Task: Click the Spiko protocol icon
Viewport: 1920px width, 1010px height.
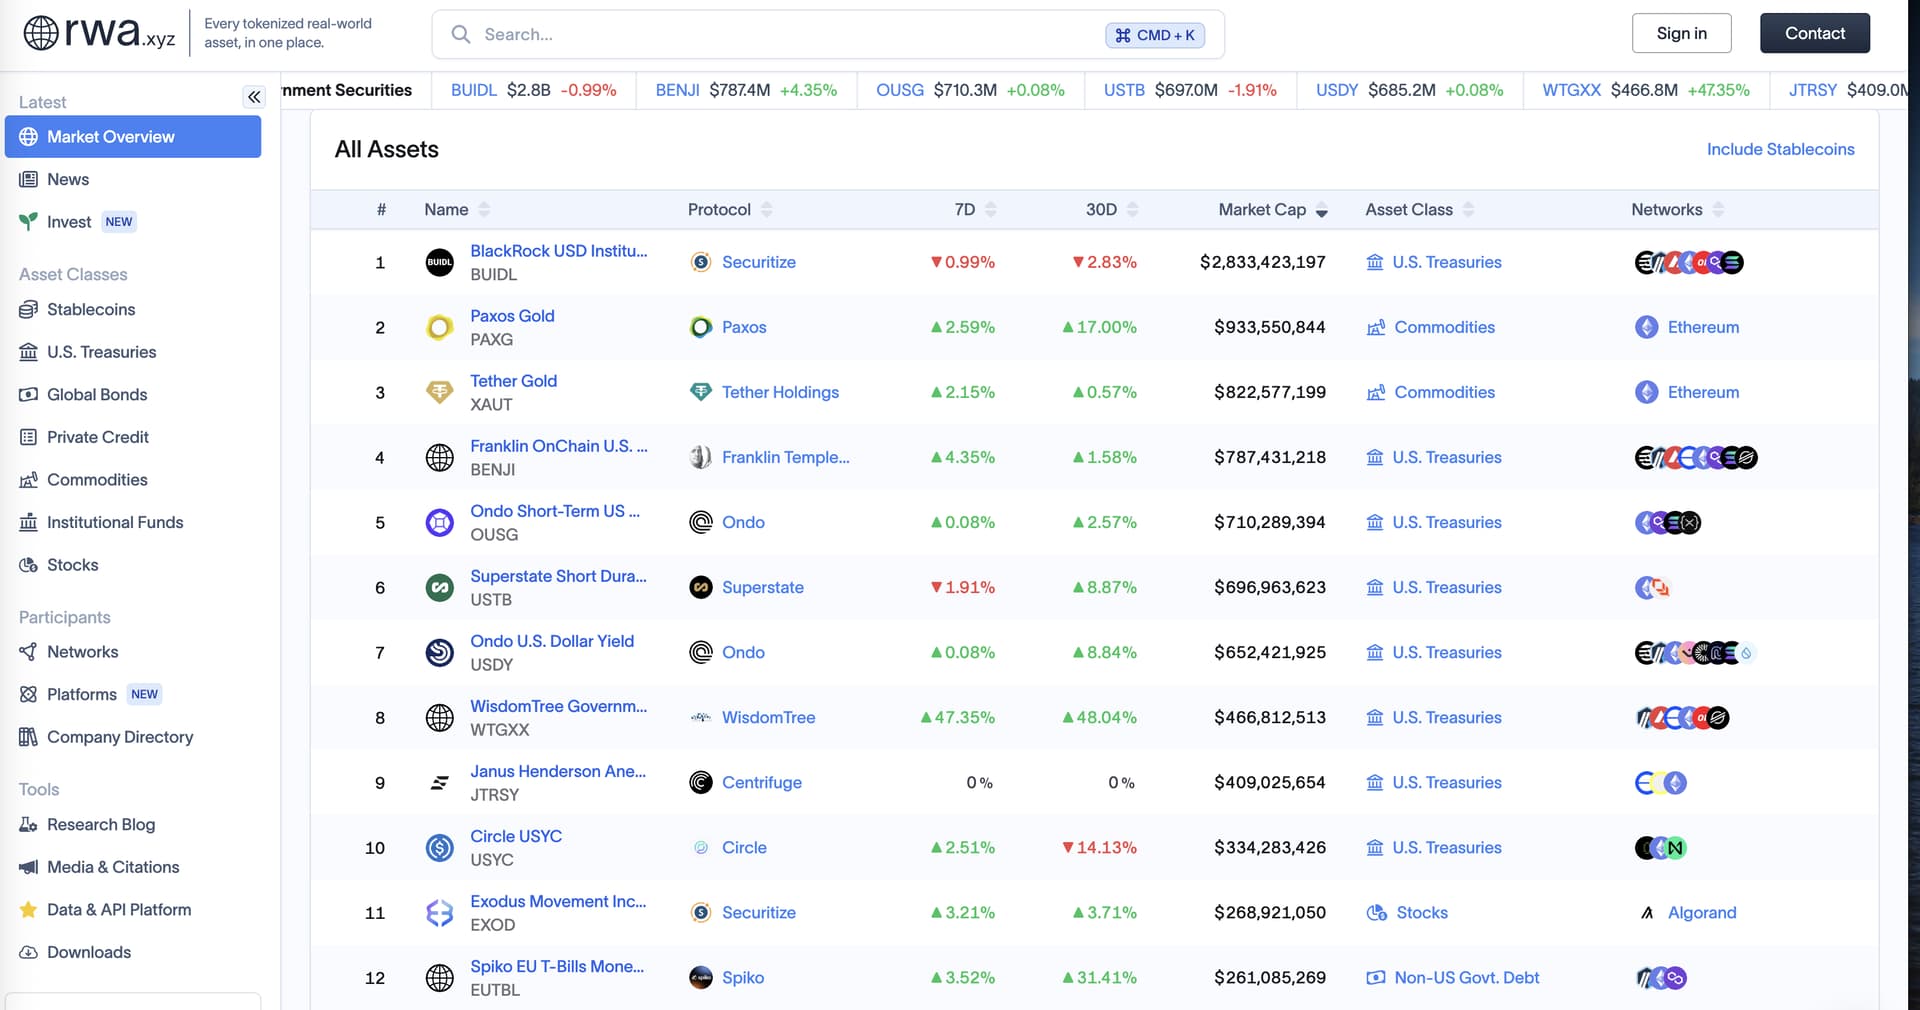Action: click(x=701, y=977)
